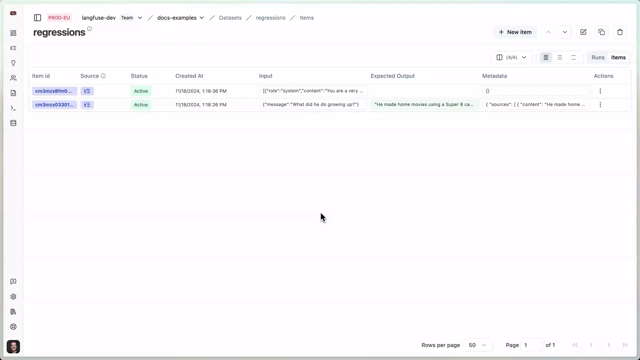Open the Datasets breadcrumb link
The width and height of the screenshot is (640, 360).
tap(230, 18)
